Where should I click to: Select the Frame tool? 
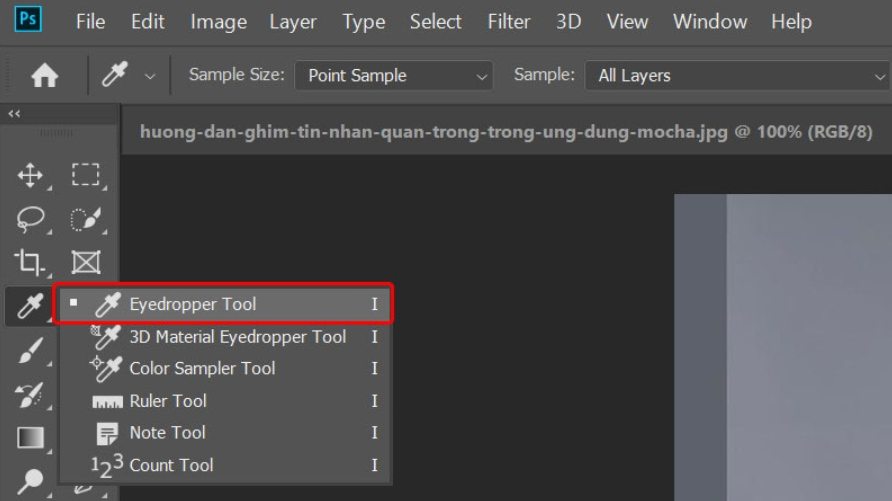coord(86,262)
